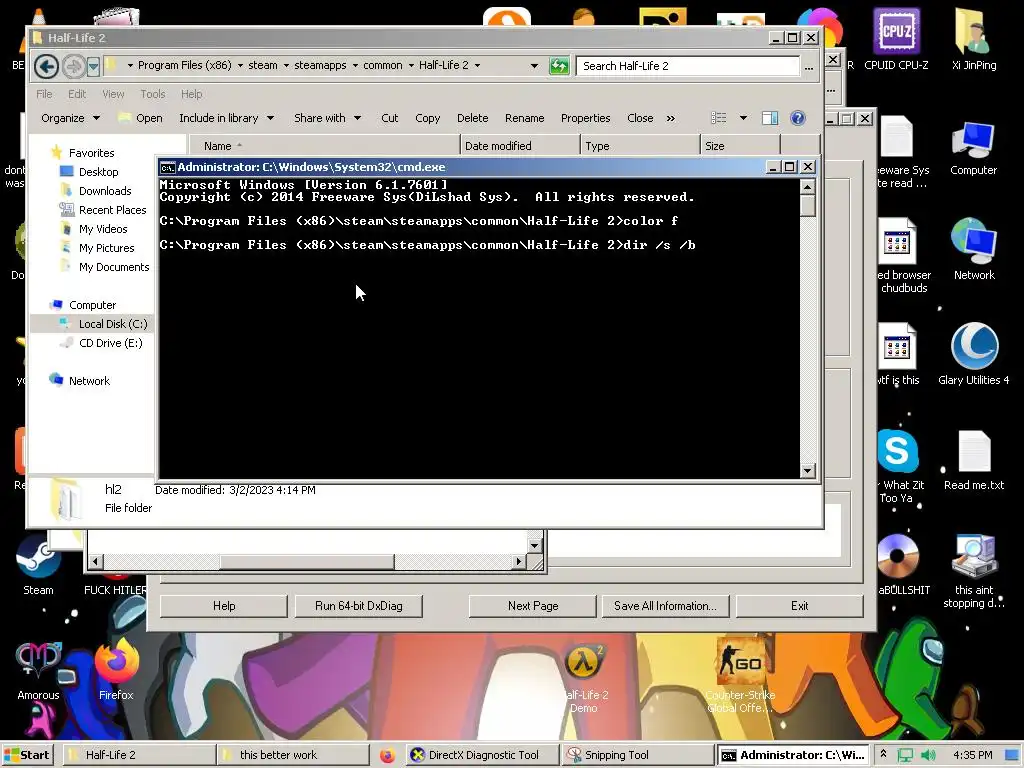Open address bar history dropdown
This screenshot has width=1024, height=768.
pos(534,65)
